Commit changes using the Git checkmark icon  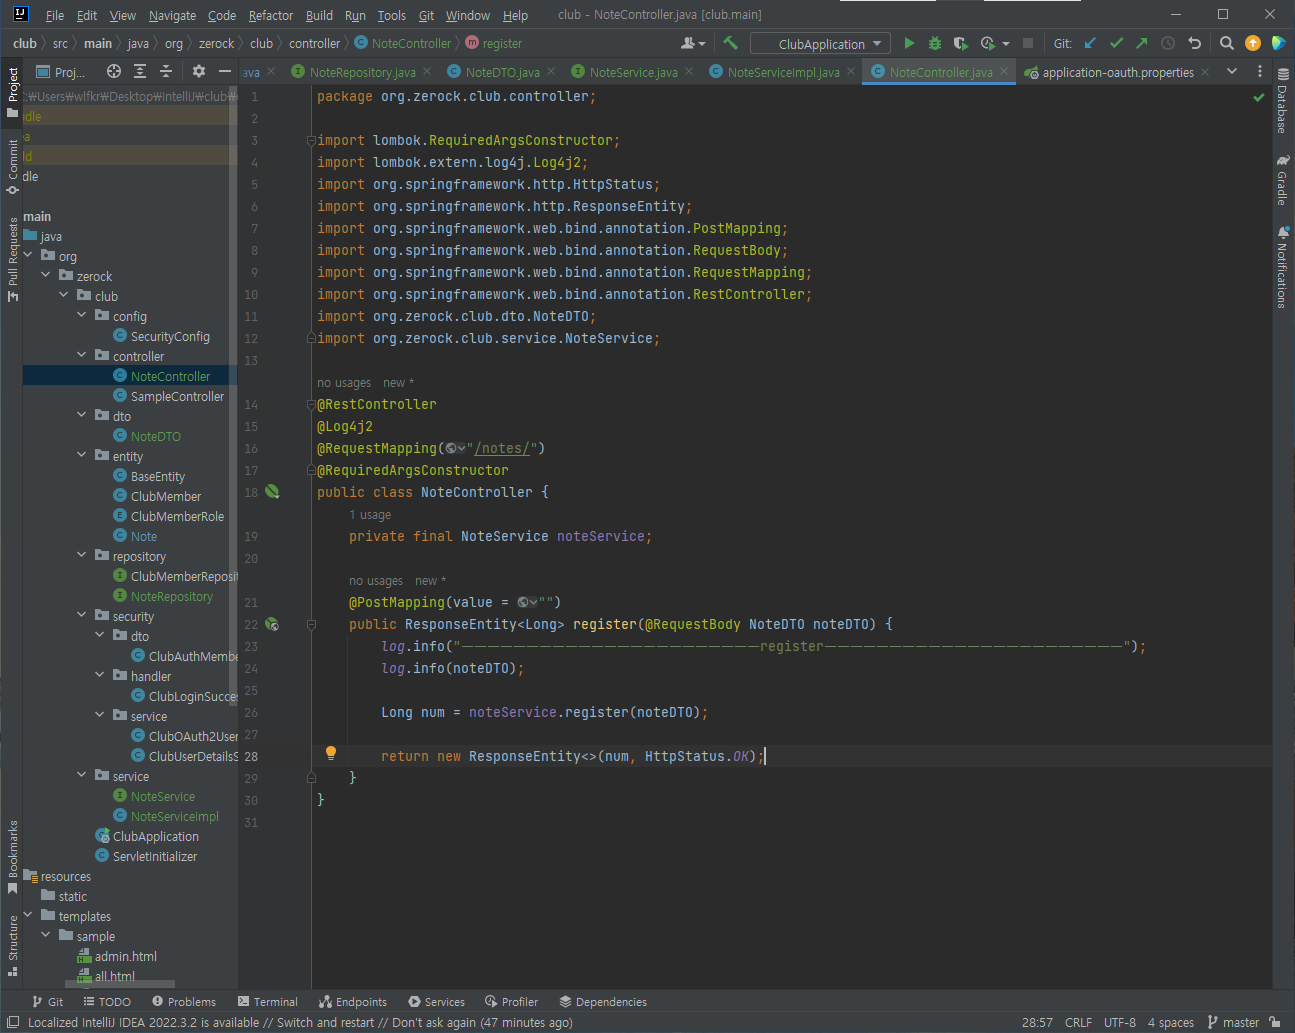pyautogui.click(x=1116, y=43)
